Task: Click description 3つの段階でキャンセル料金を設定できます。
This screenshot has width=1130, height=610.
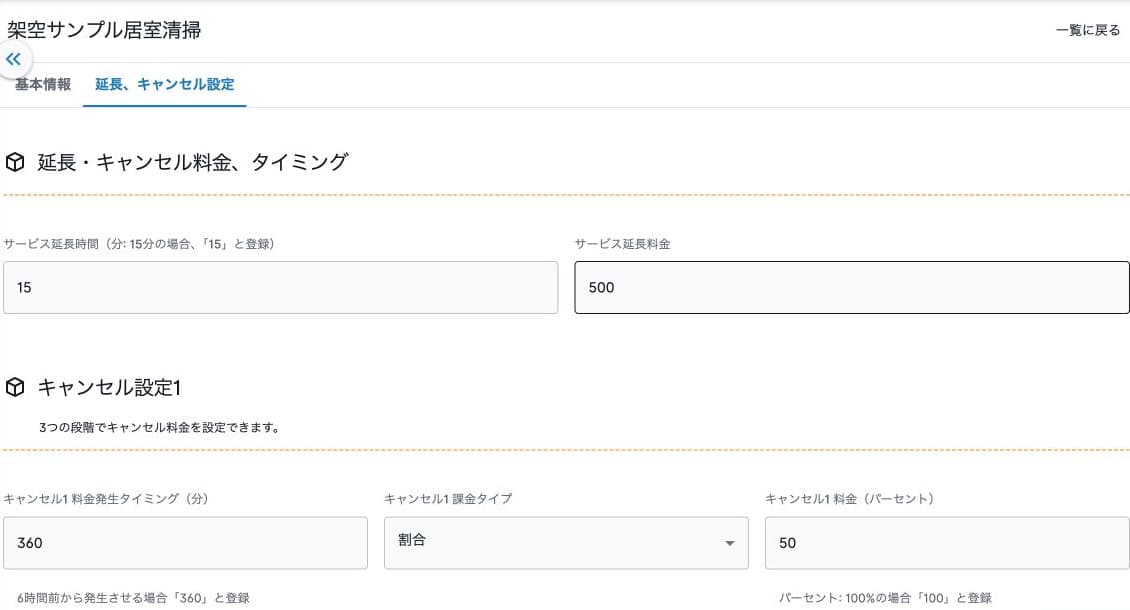Action: (159, 428)
